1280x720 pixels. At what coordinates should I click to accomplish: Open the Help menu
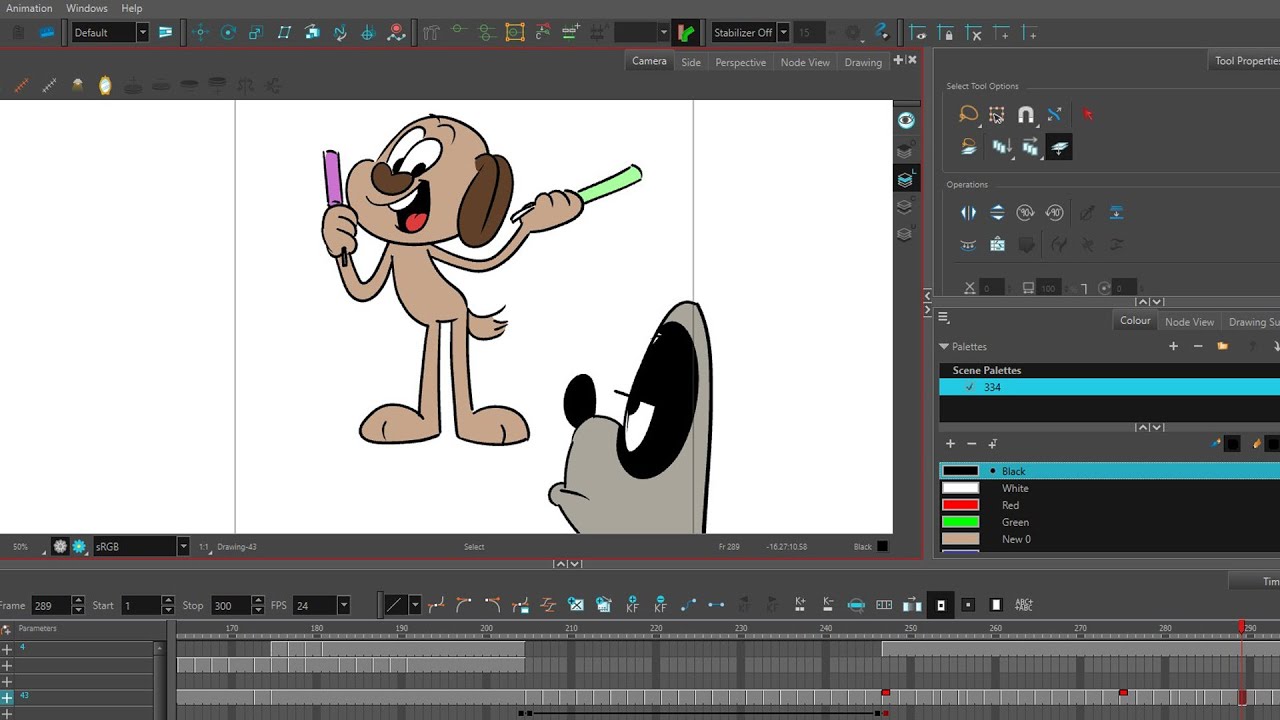132,8
